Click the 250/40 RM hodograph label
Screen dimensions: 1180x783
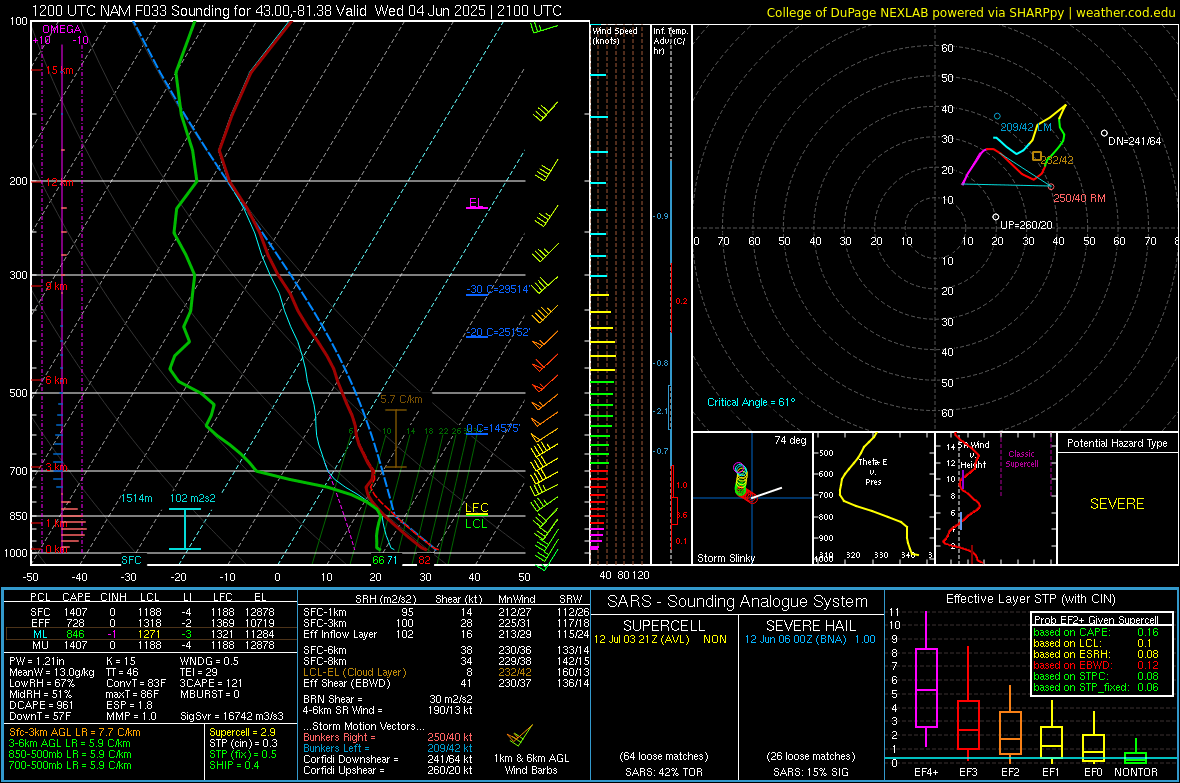point(1079,198)
